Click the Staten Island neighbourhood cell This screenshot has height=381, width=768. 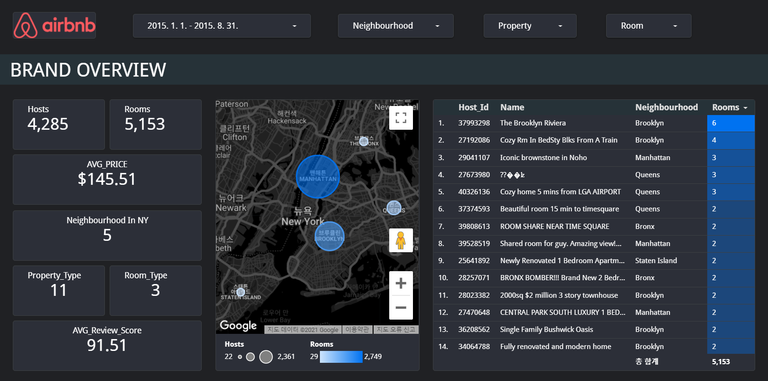656,261
